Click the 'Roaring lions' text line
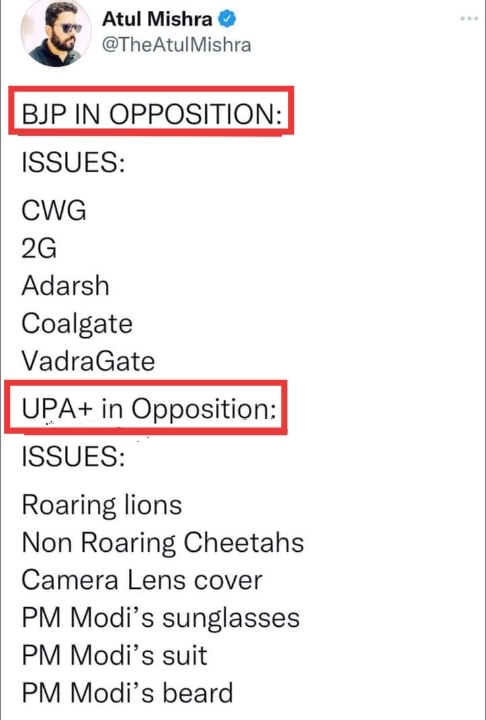This screenshot has height=720, width=486. tap(102, 506)
